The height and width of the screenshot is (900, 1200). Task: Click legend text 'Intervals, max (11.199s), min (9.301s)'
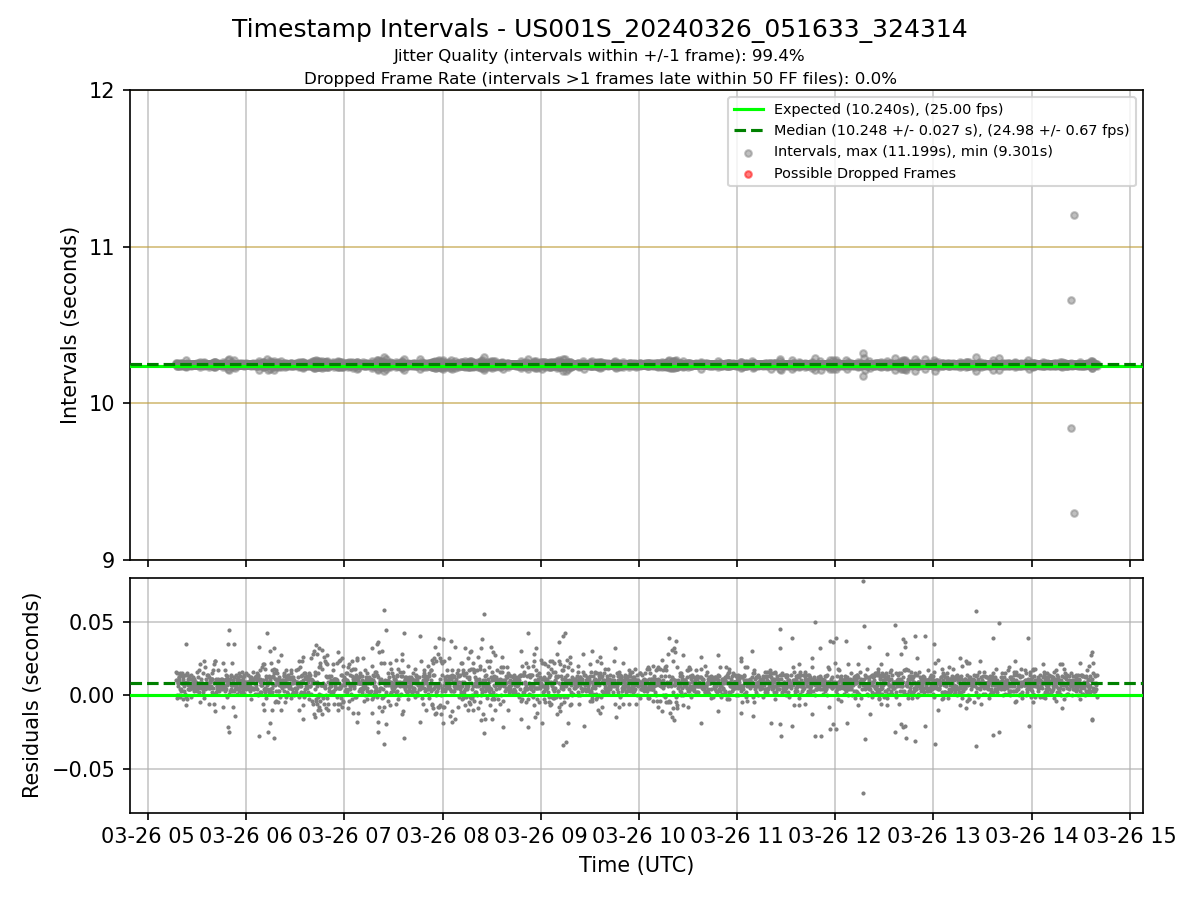[x=913, y=152]
